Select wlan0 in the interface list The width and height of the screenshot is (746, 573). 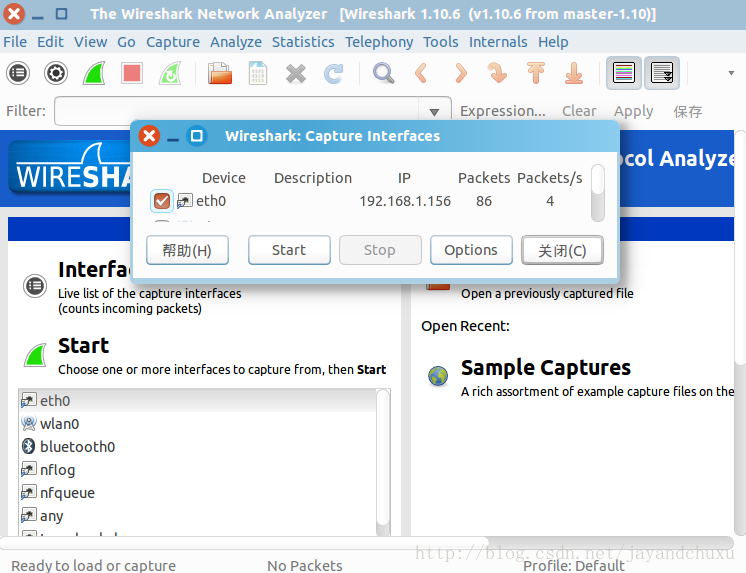[198, 424]
